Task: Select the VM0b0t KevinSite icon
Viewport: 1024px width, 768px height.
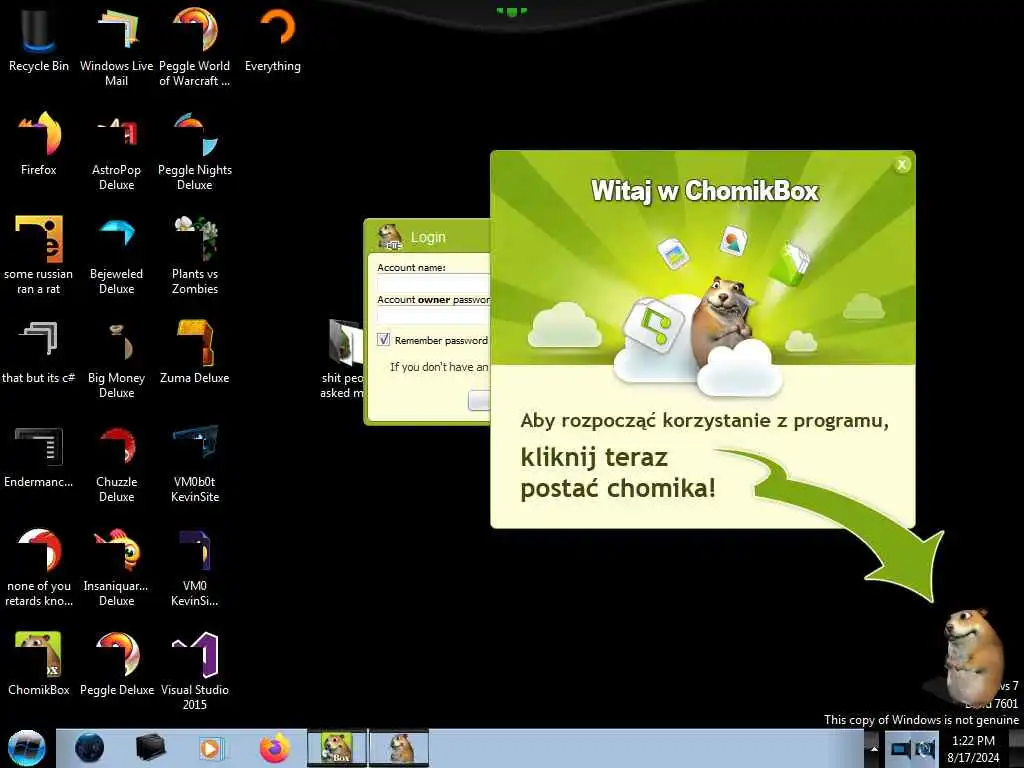Action: (x=195, y=463)
